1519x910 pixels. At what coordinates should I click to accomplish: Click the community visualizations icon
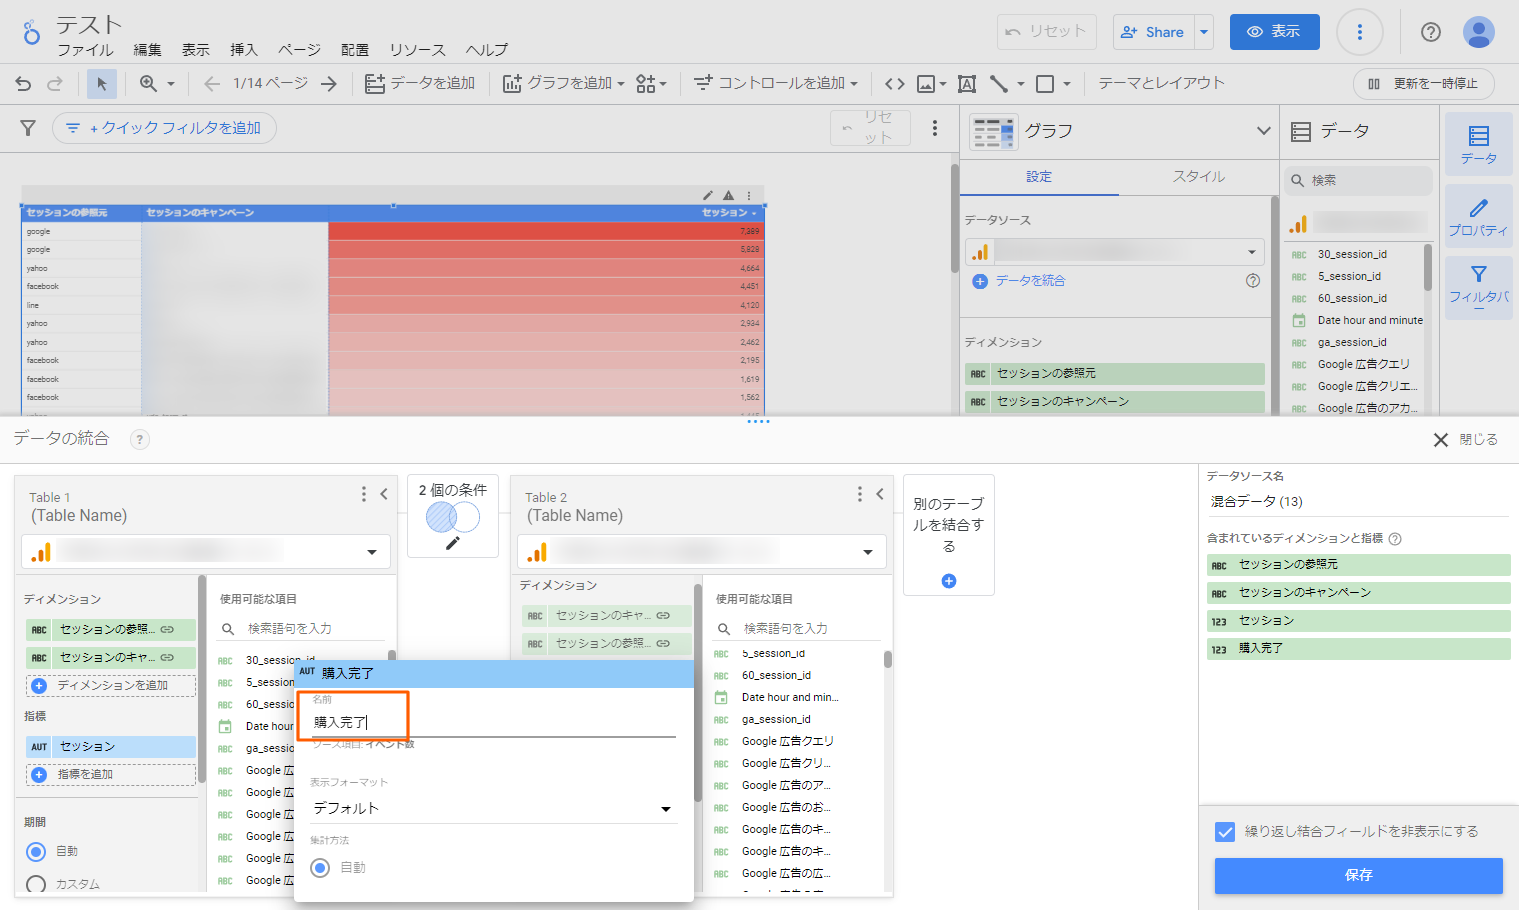click(646, 84)
